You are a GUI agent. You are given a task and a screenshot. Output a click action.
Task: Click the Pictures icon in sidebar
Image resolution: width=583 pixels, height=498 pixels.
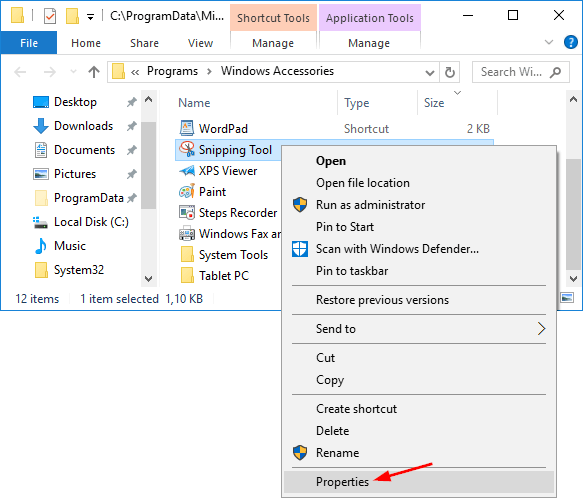click(x=41, y=174)
